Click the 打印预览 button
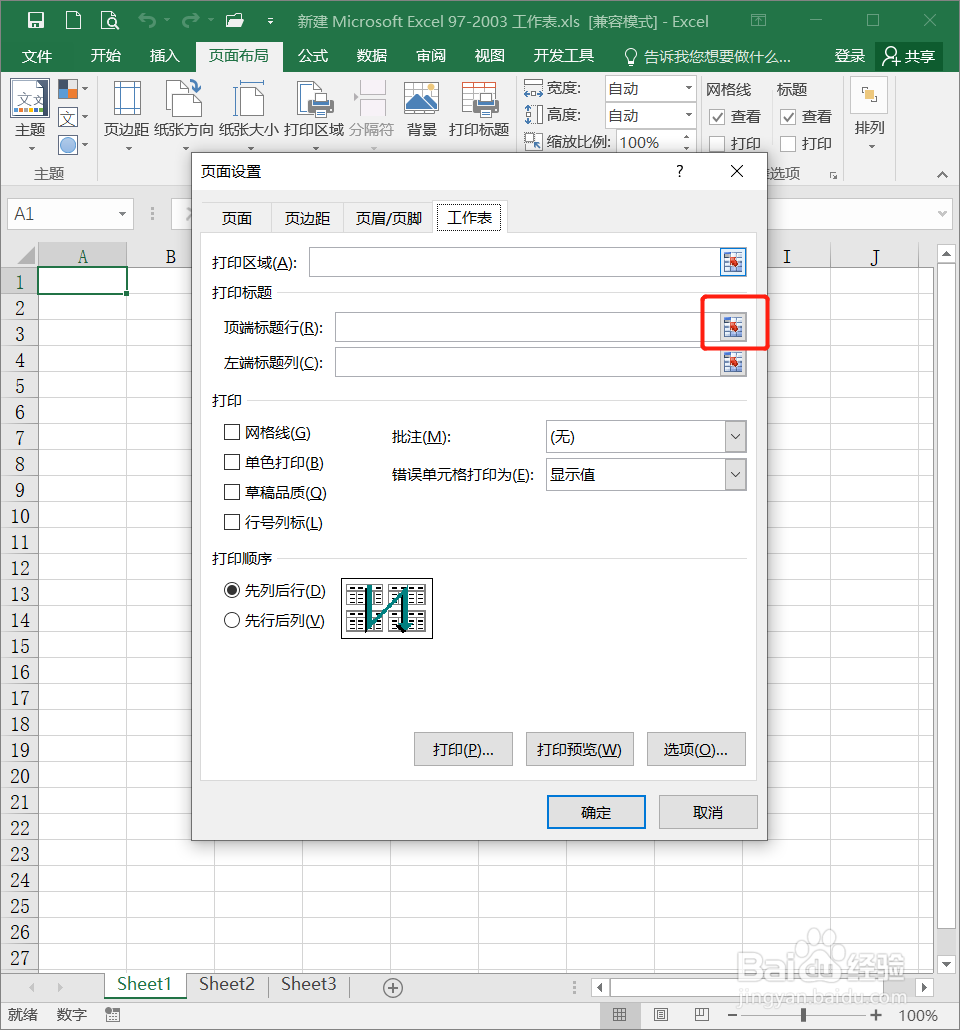The width and height of the screenshot is (960, 1030). pos(579,748)
